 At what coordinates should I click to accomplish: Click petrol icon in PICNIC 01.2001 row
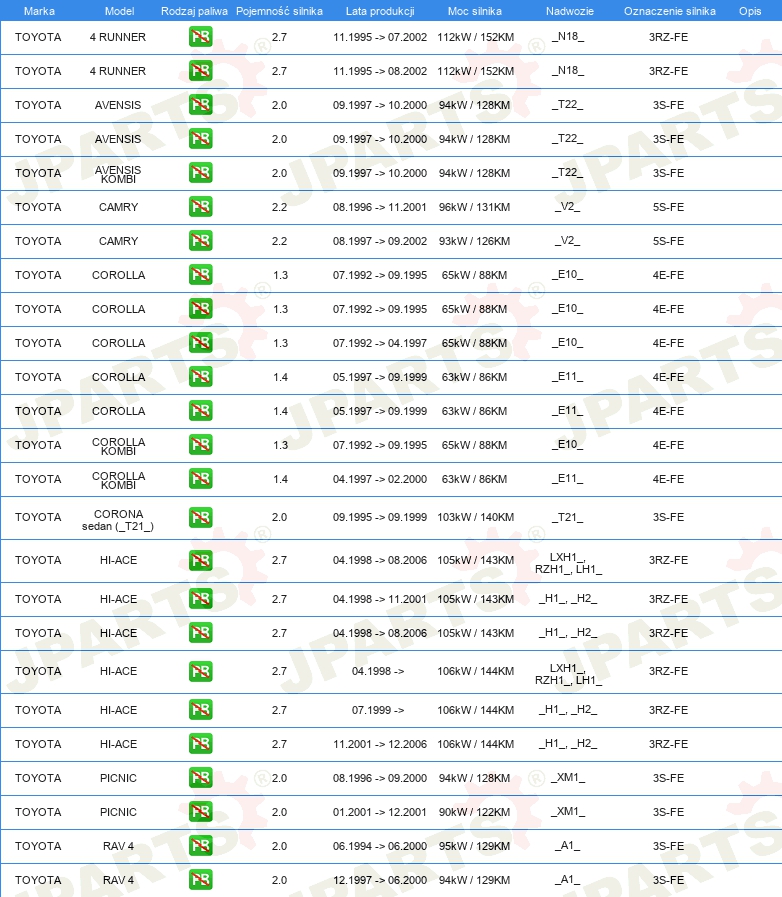coord(200,812)
